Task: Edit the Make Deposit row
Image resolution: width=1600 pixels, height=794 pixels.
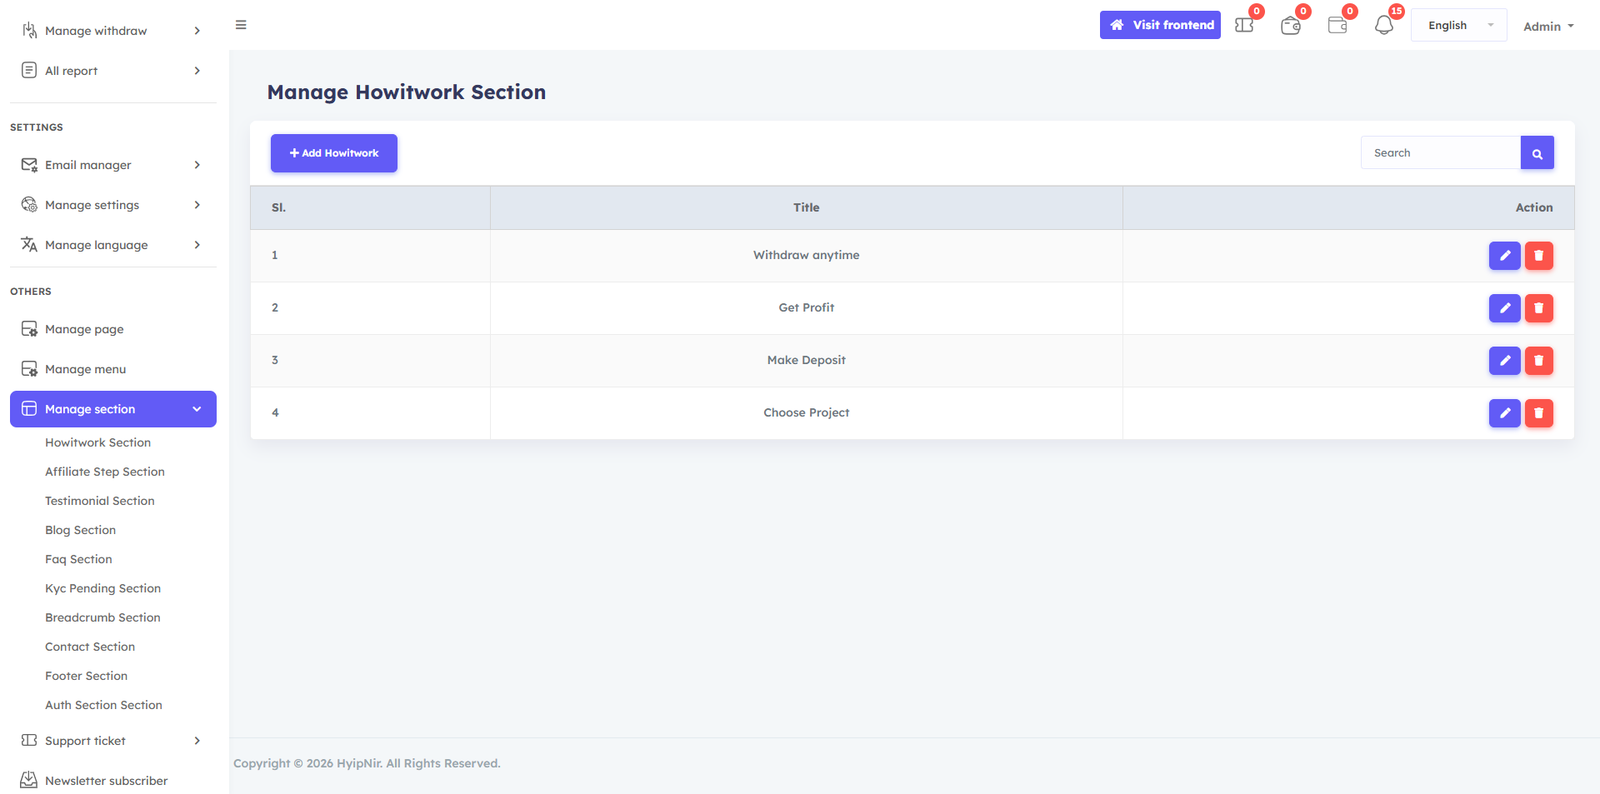Action: [1504, 361]
